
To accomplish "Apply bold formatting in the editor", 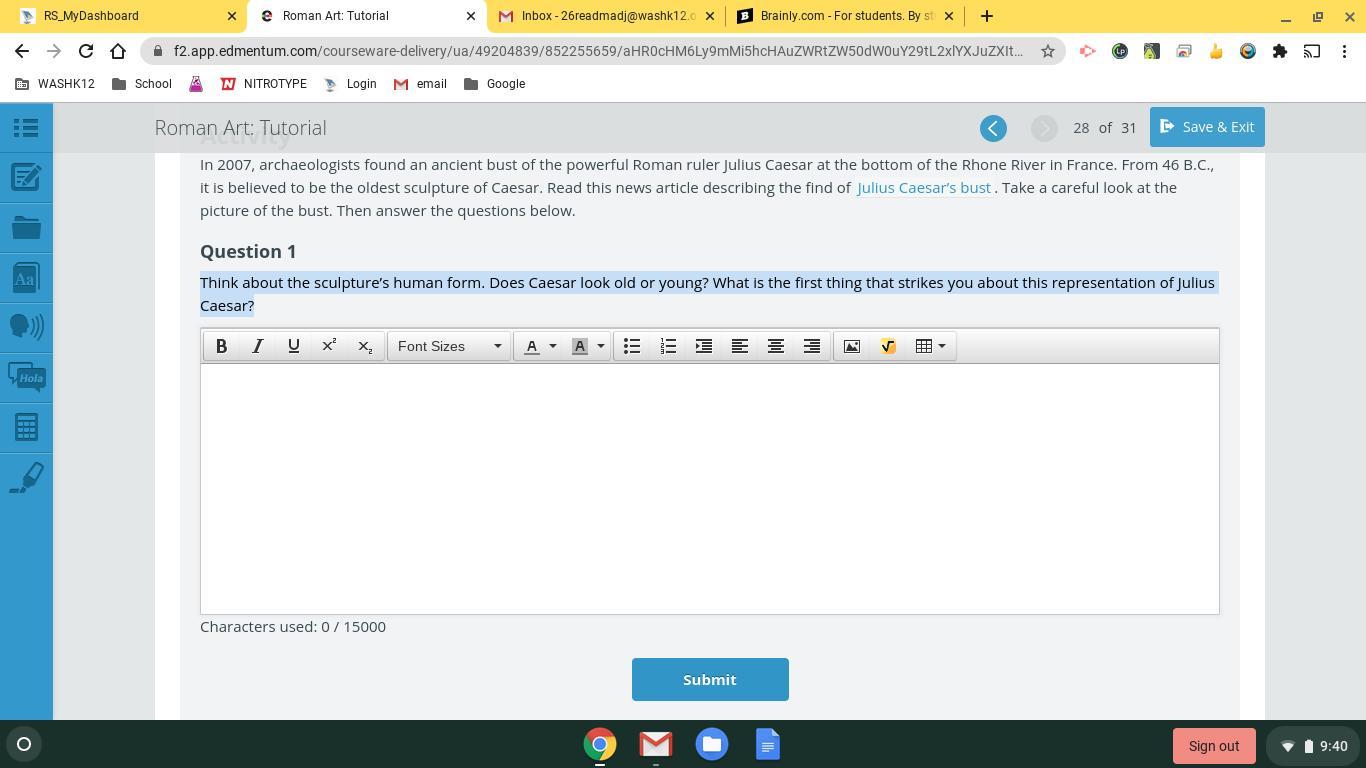I will point(221,346).
